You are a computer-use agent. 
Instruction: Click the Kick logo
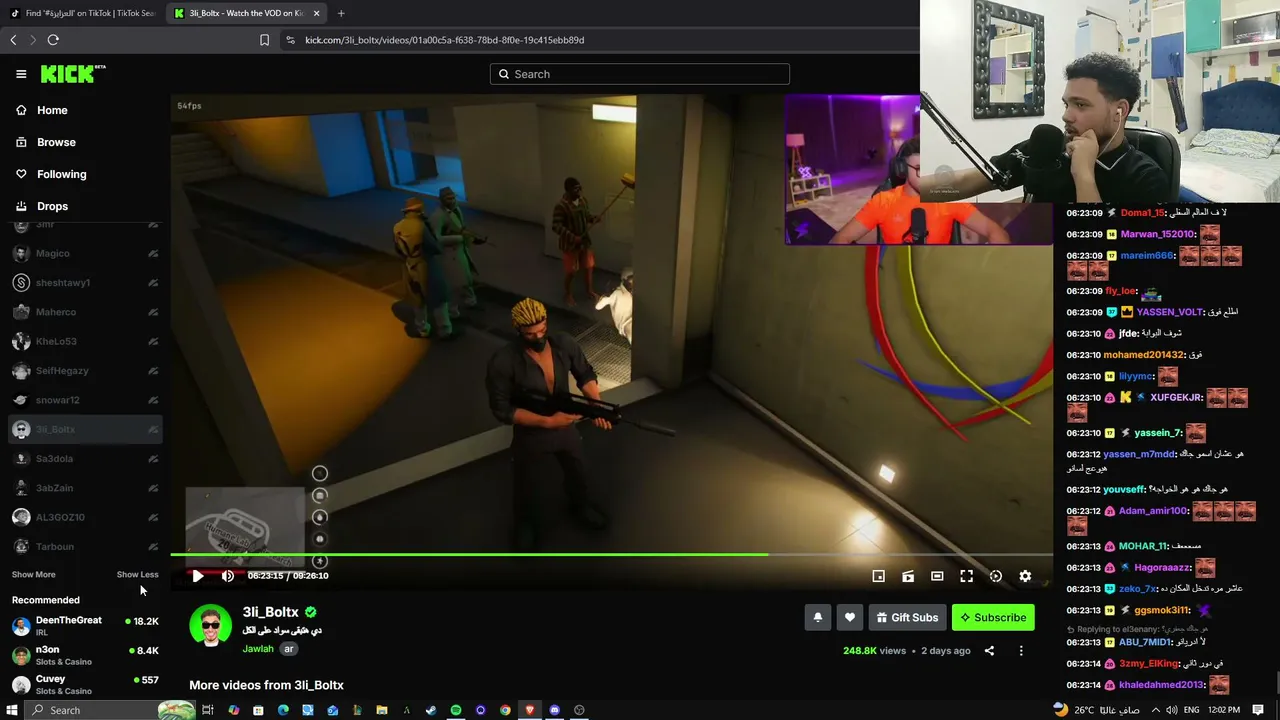point(73,74)
